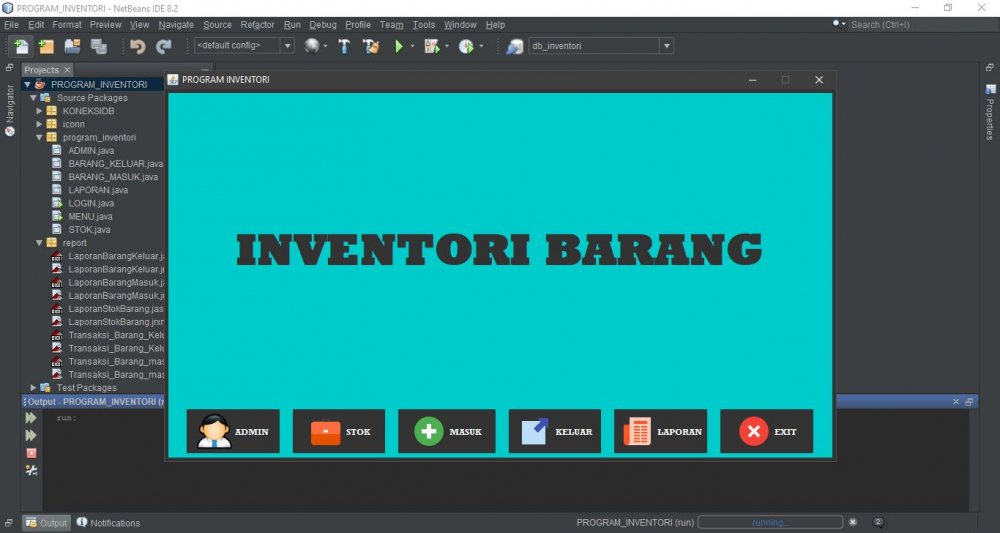Click Clean and Build broom icon

(x=371, y=46)
